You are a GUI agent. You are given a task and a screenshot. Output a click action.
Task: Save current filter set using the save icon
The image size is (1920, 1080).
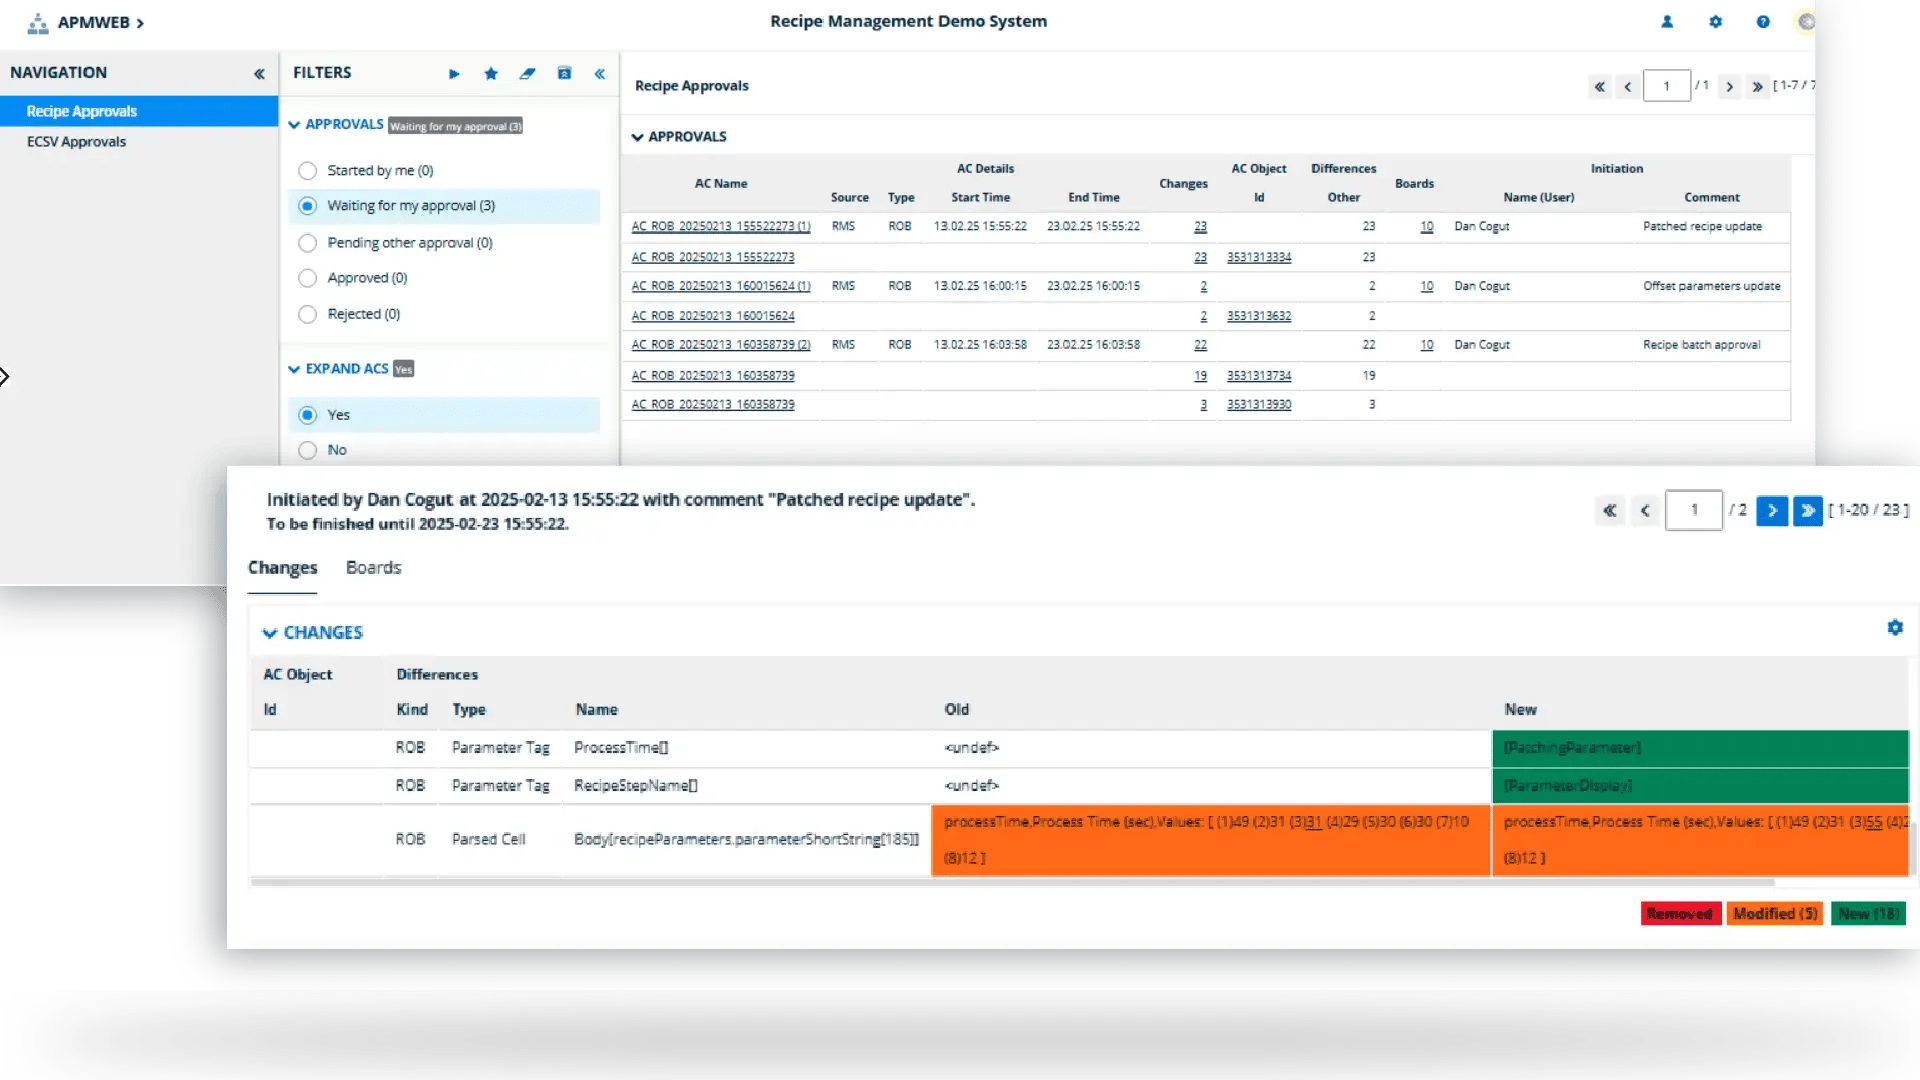point(565,73)
